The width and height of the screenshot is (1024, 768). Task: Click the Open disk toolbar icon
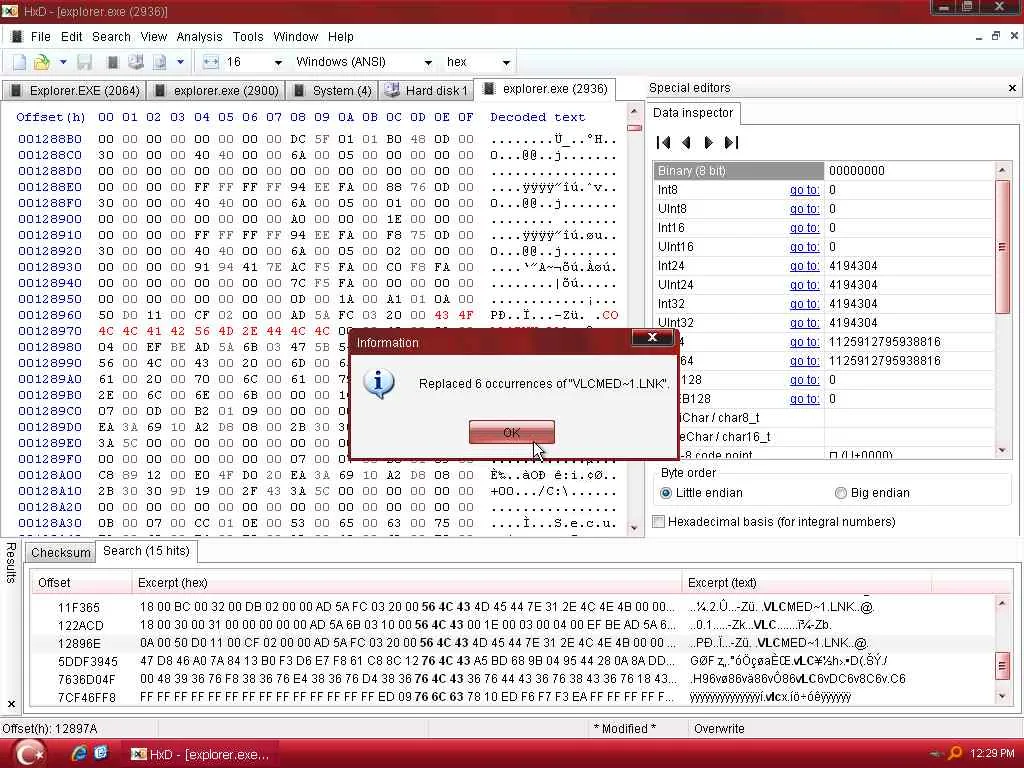tap(135, 62)
